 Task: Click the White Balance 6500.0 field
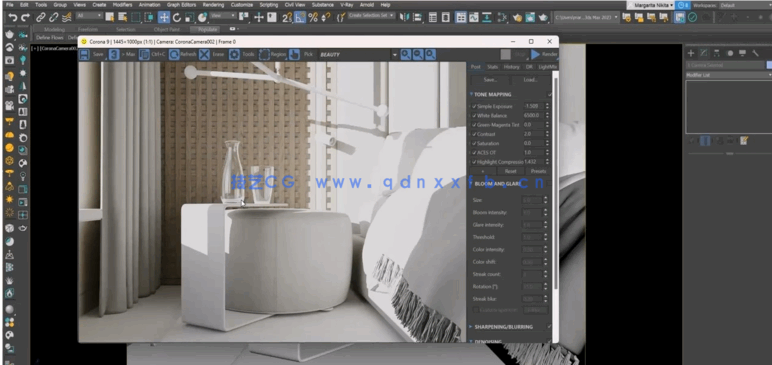pos(534,115)
